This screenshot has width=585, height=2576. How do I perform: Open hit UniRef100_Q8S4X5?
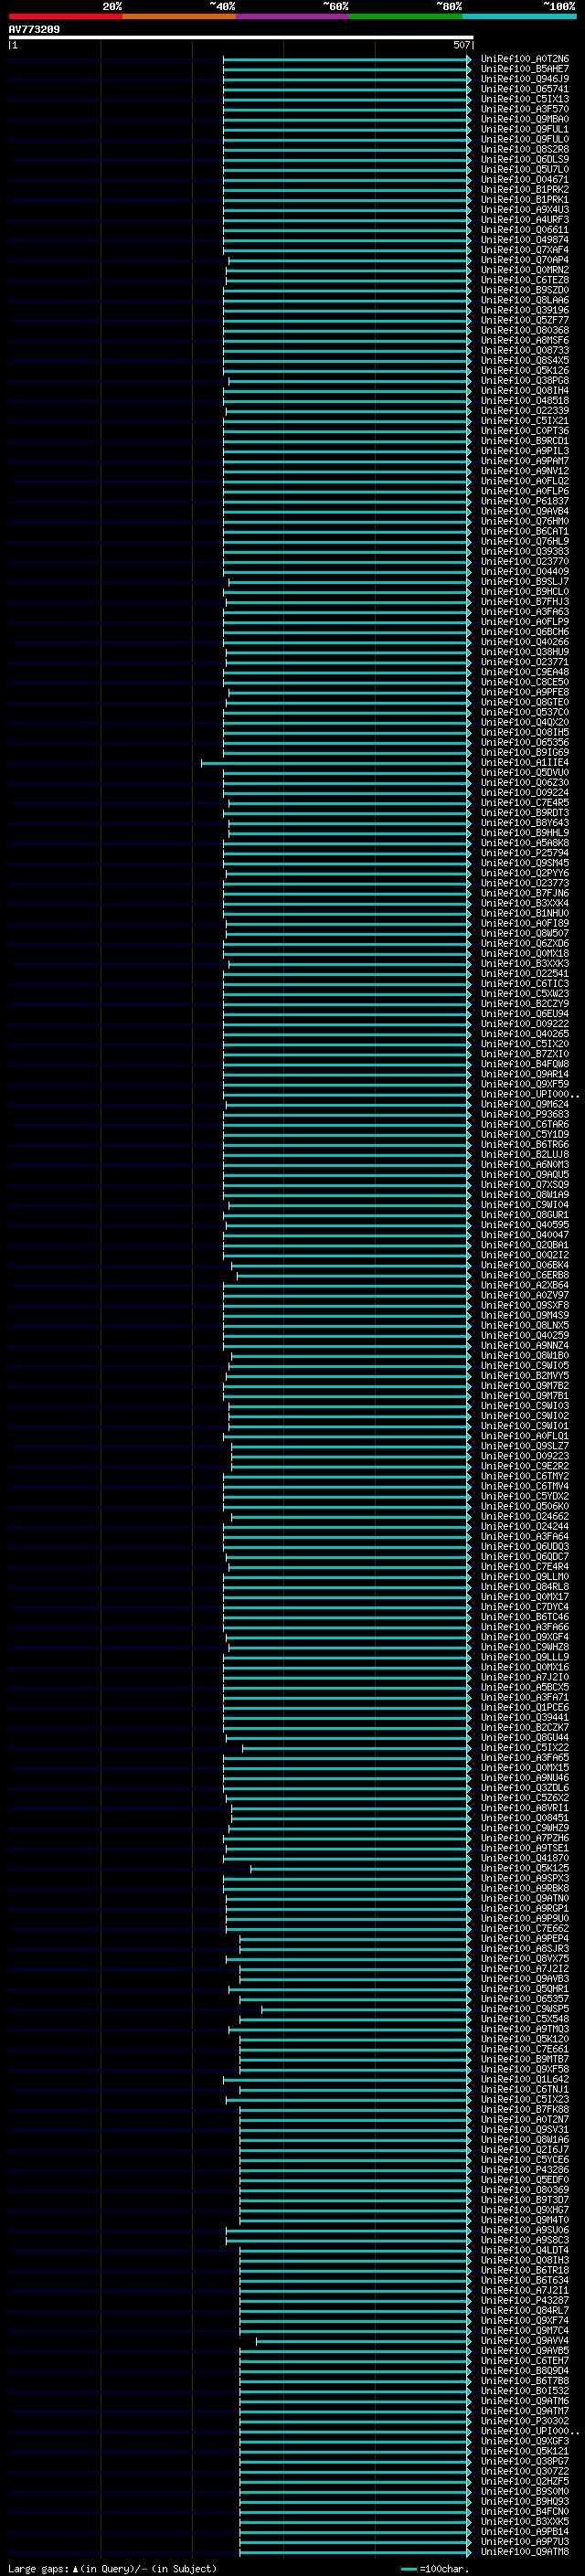524,361
